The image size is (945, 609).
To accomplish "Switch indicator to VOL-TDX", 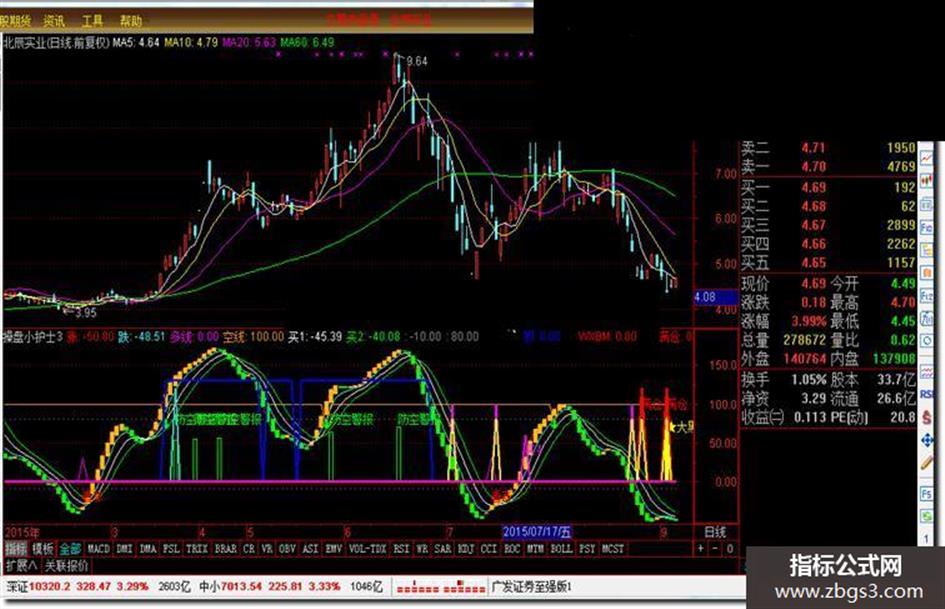I will click(x=368, y=549).
